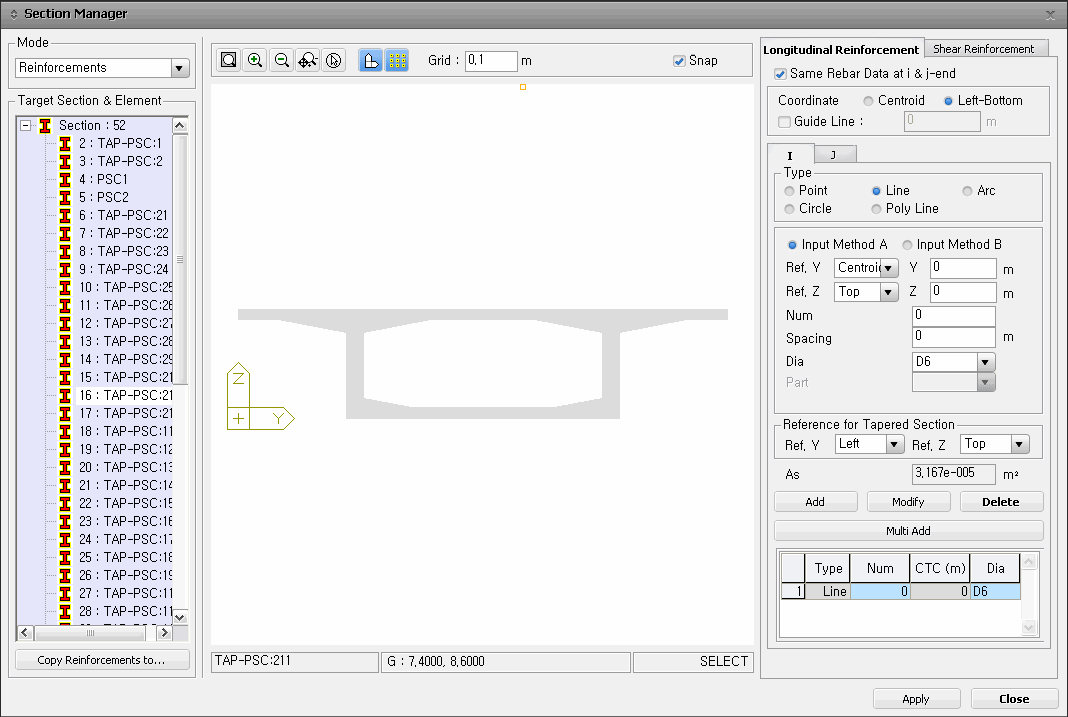Choose the Arc type radio button
Viewport: 1068px width, 717px height.
pos(967,191)
